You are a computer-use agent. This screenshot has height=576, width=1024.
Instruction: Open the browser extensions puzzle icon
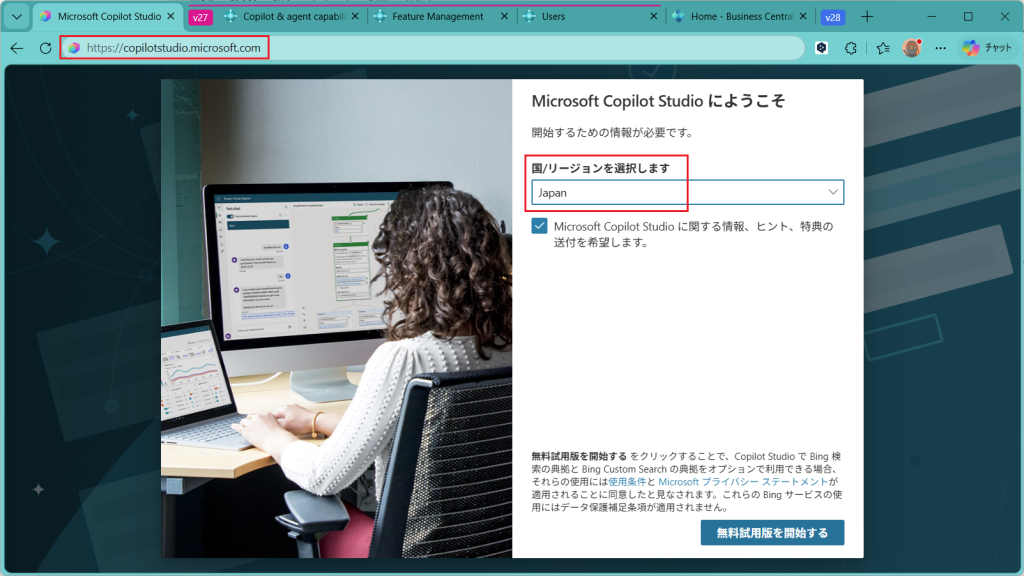coord(851,48)
